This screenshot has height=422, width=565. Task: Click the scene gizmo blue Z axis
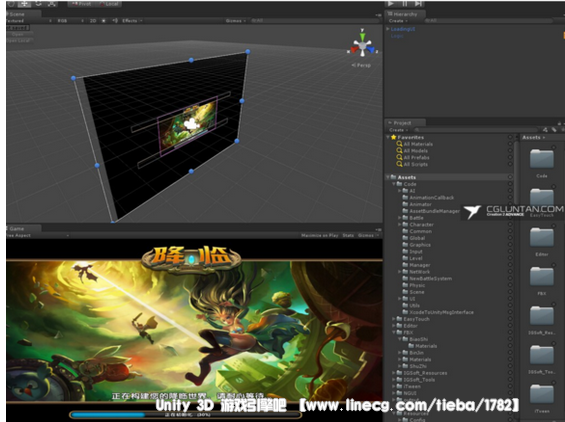(x=371, y=50)
